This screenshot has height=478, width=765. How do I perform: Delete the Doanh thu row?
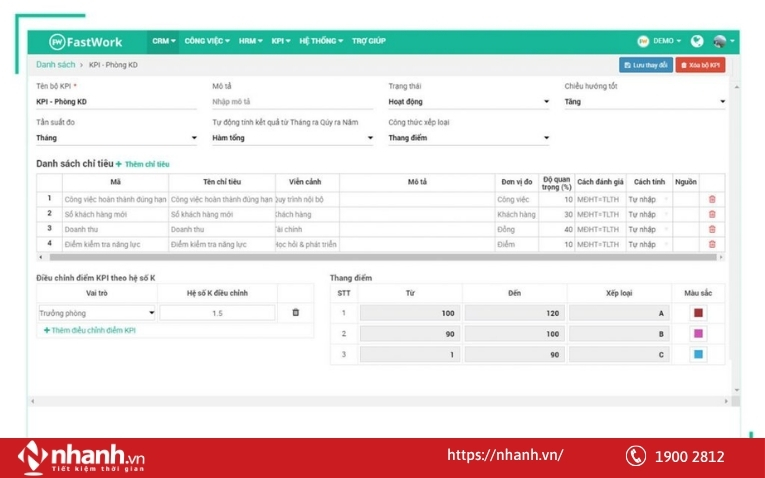[712, 229]
